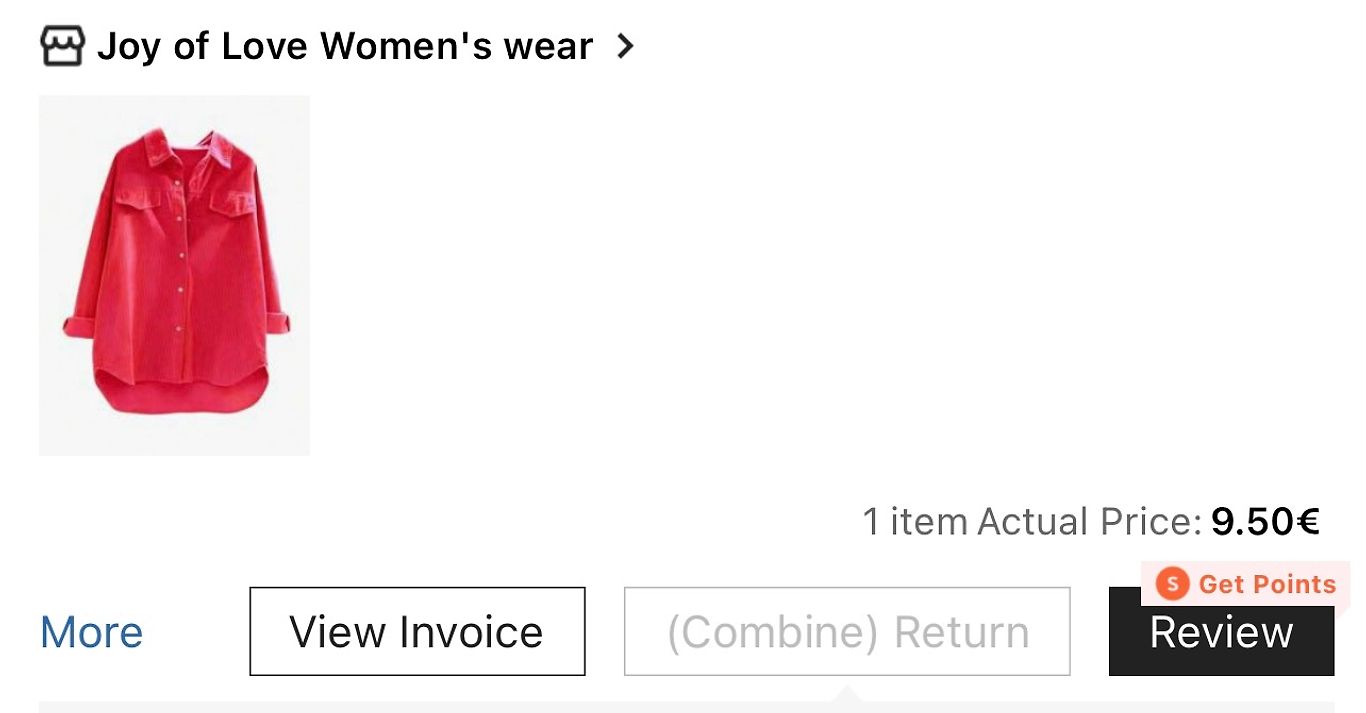Viewport: 1366px width, 713px height.
Task: Tap the Get Points badge label
Action: [1245, 583]
